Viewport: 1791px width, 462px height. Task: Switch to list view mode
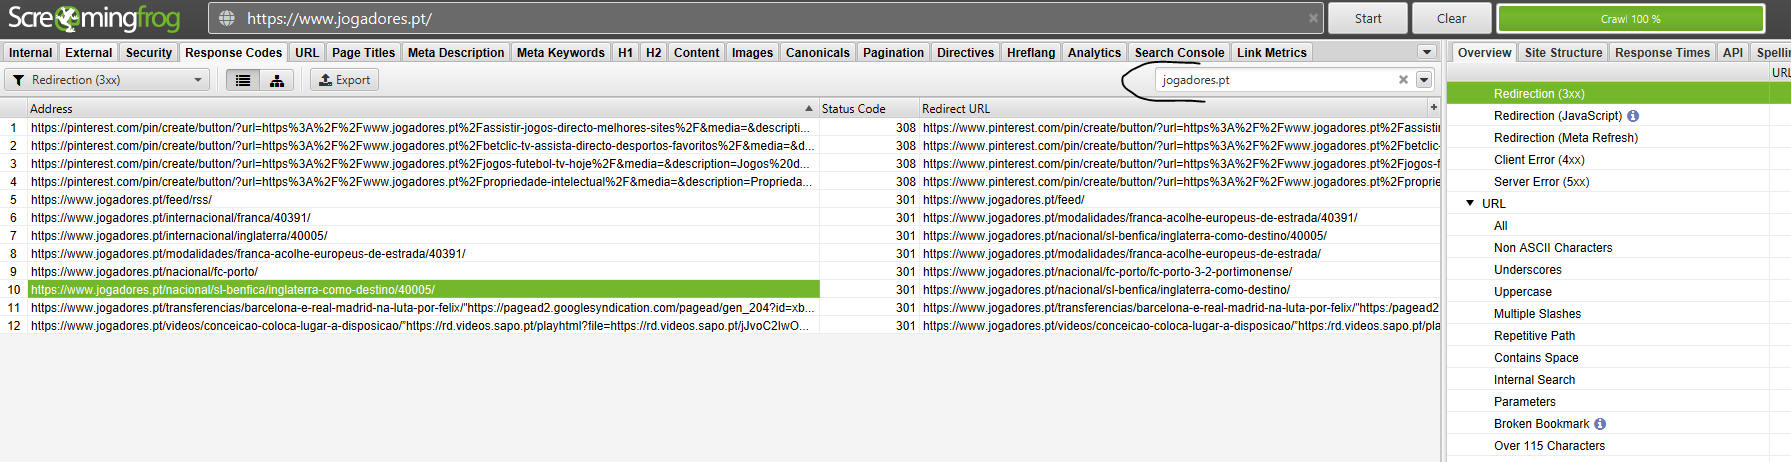(243, 80)
